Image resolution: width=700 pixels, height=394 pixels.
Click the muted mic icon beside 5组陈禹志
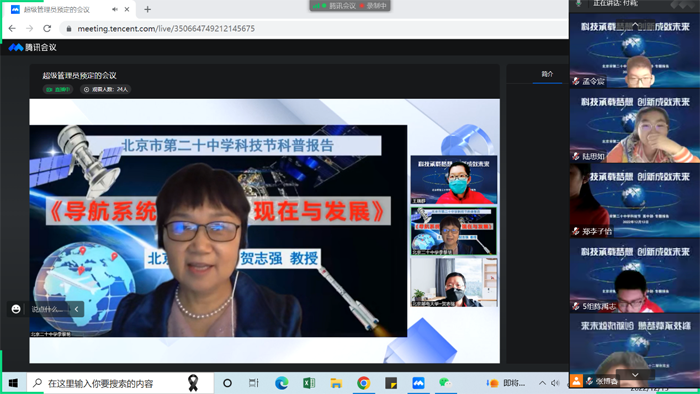[x=576, y=306]
